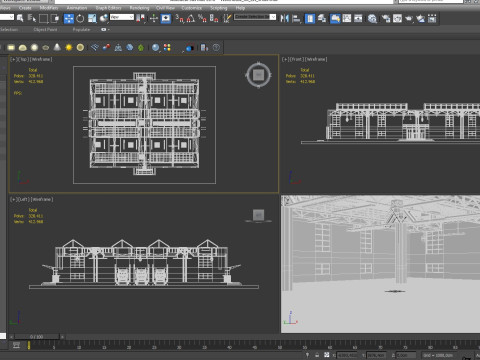The width and height of the screenshot is (480, 360).
Task: Open the Create menu
Action: [25, 8]
